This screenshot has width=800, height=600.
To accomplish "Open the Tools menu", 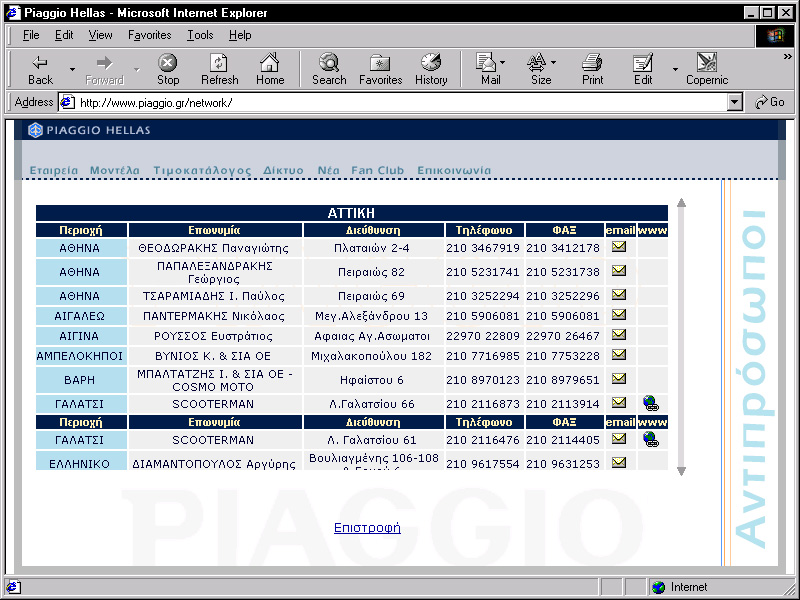I will coord(200,35).
